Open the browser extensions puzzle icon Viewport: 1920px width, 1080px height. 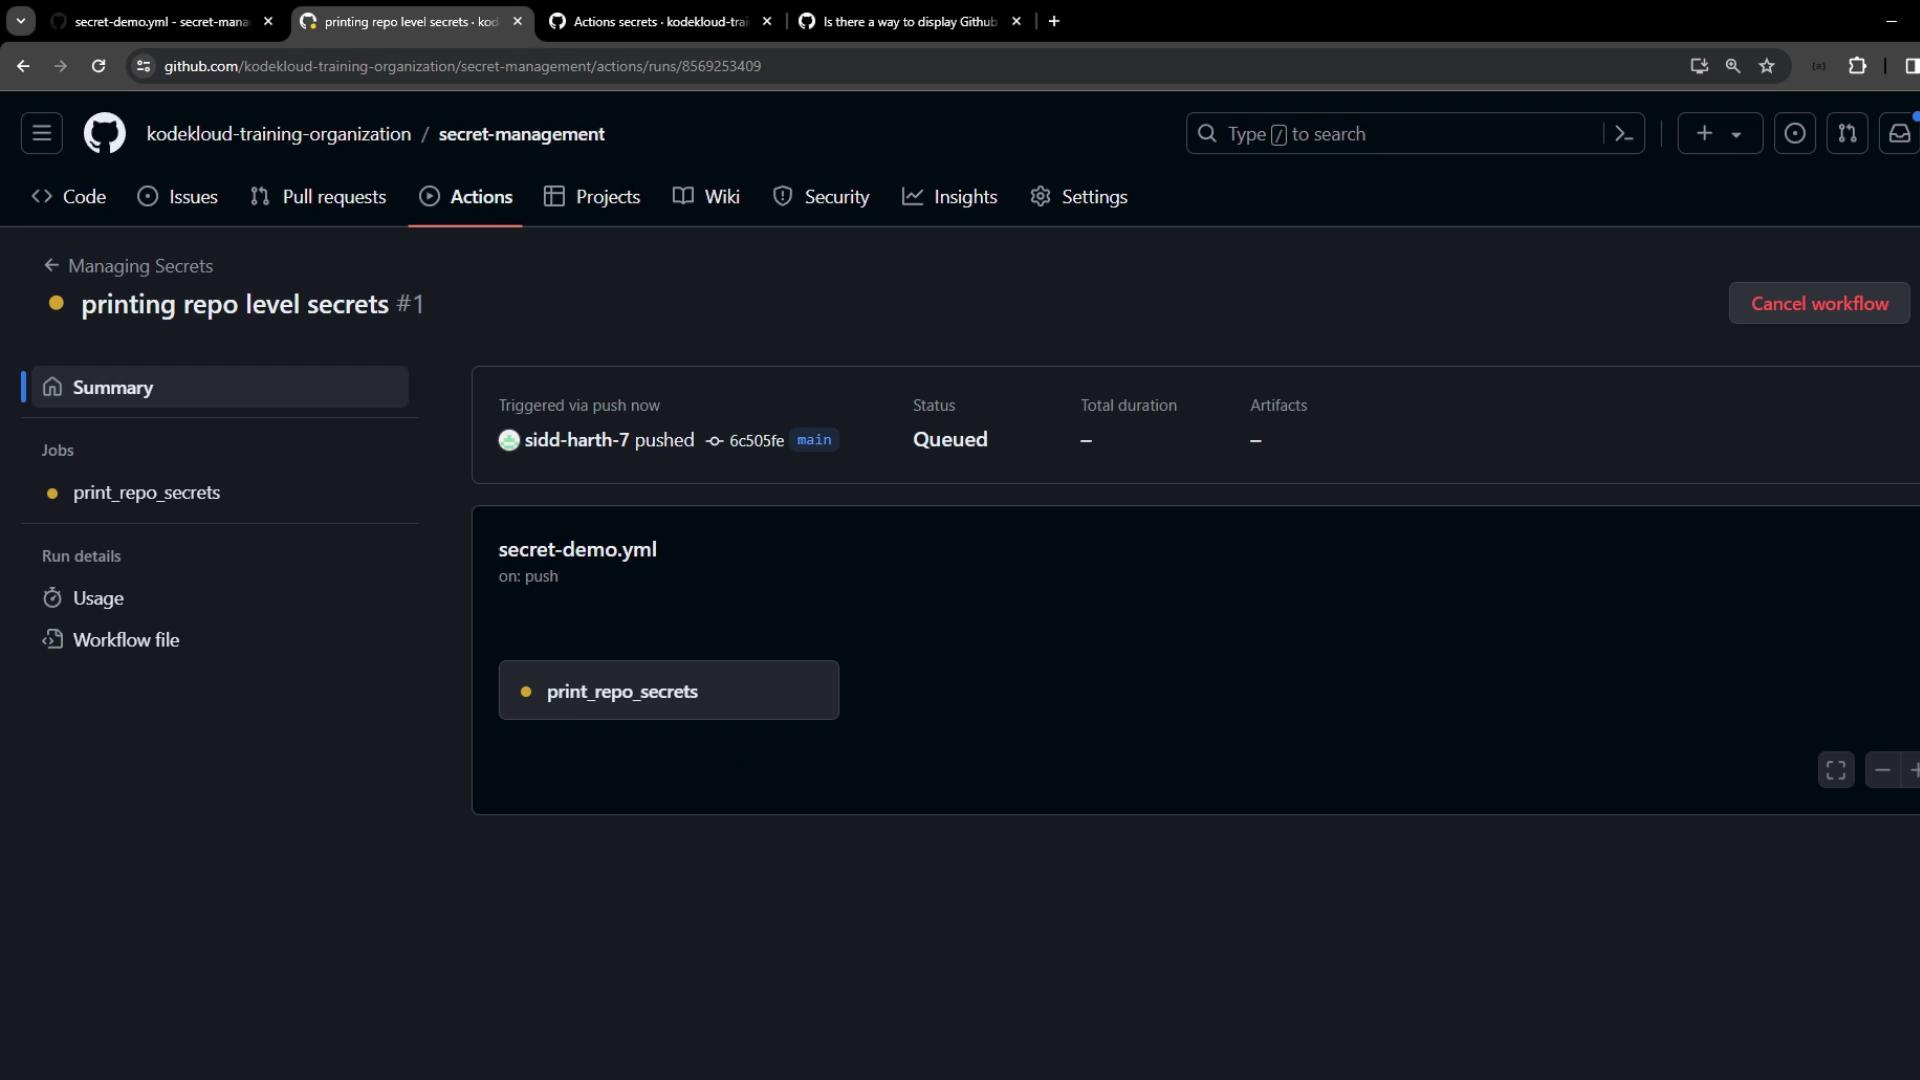1857,66
